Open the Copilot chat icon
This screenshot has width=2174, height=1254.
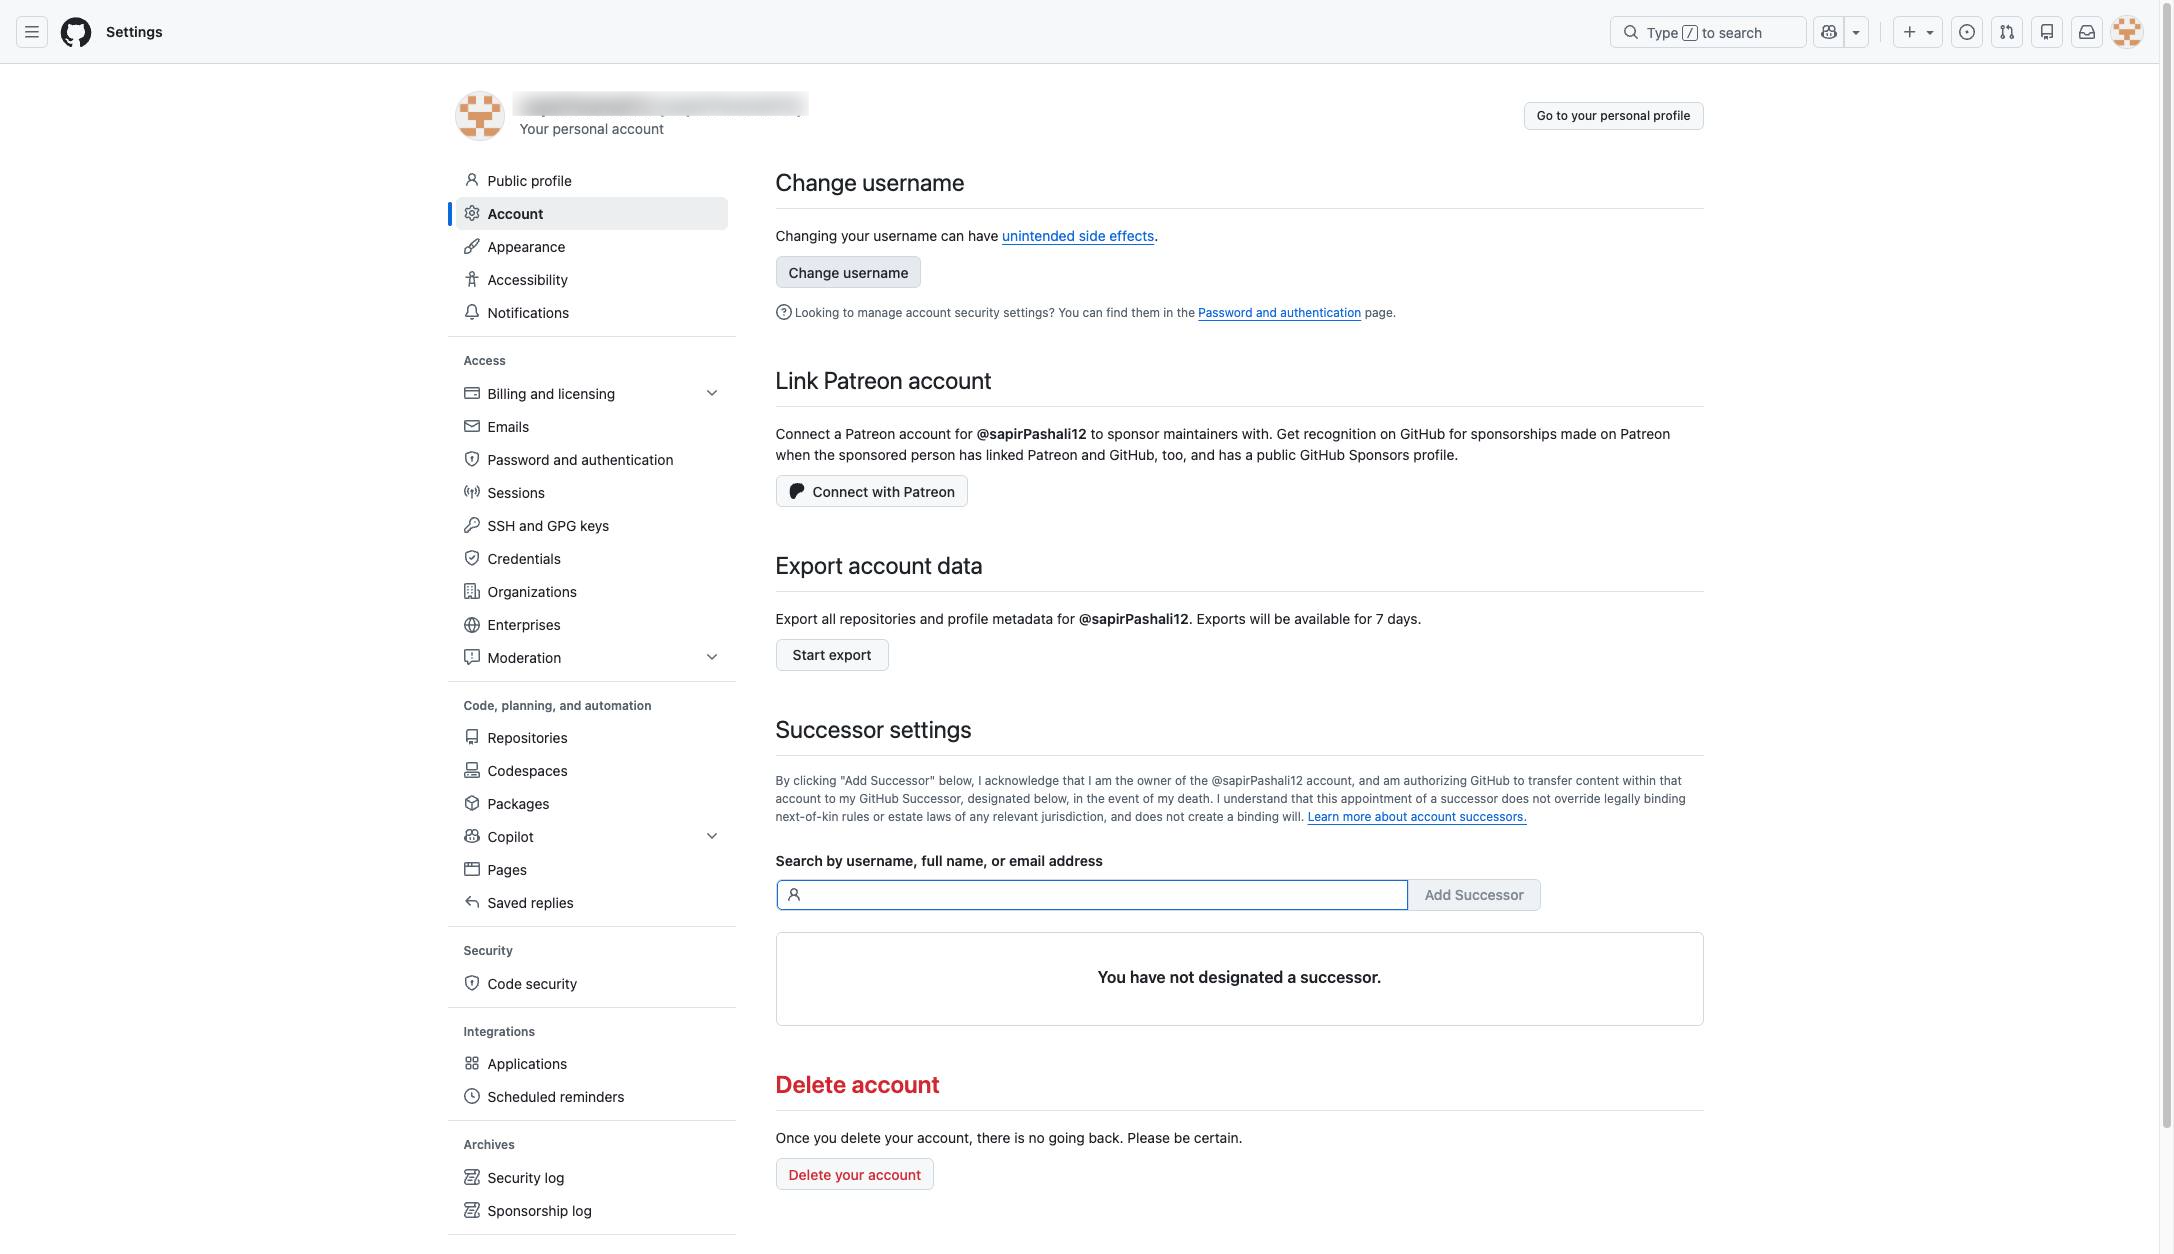1829,32
